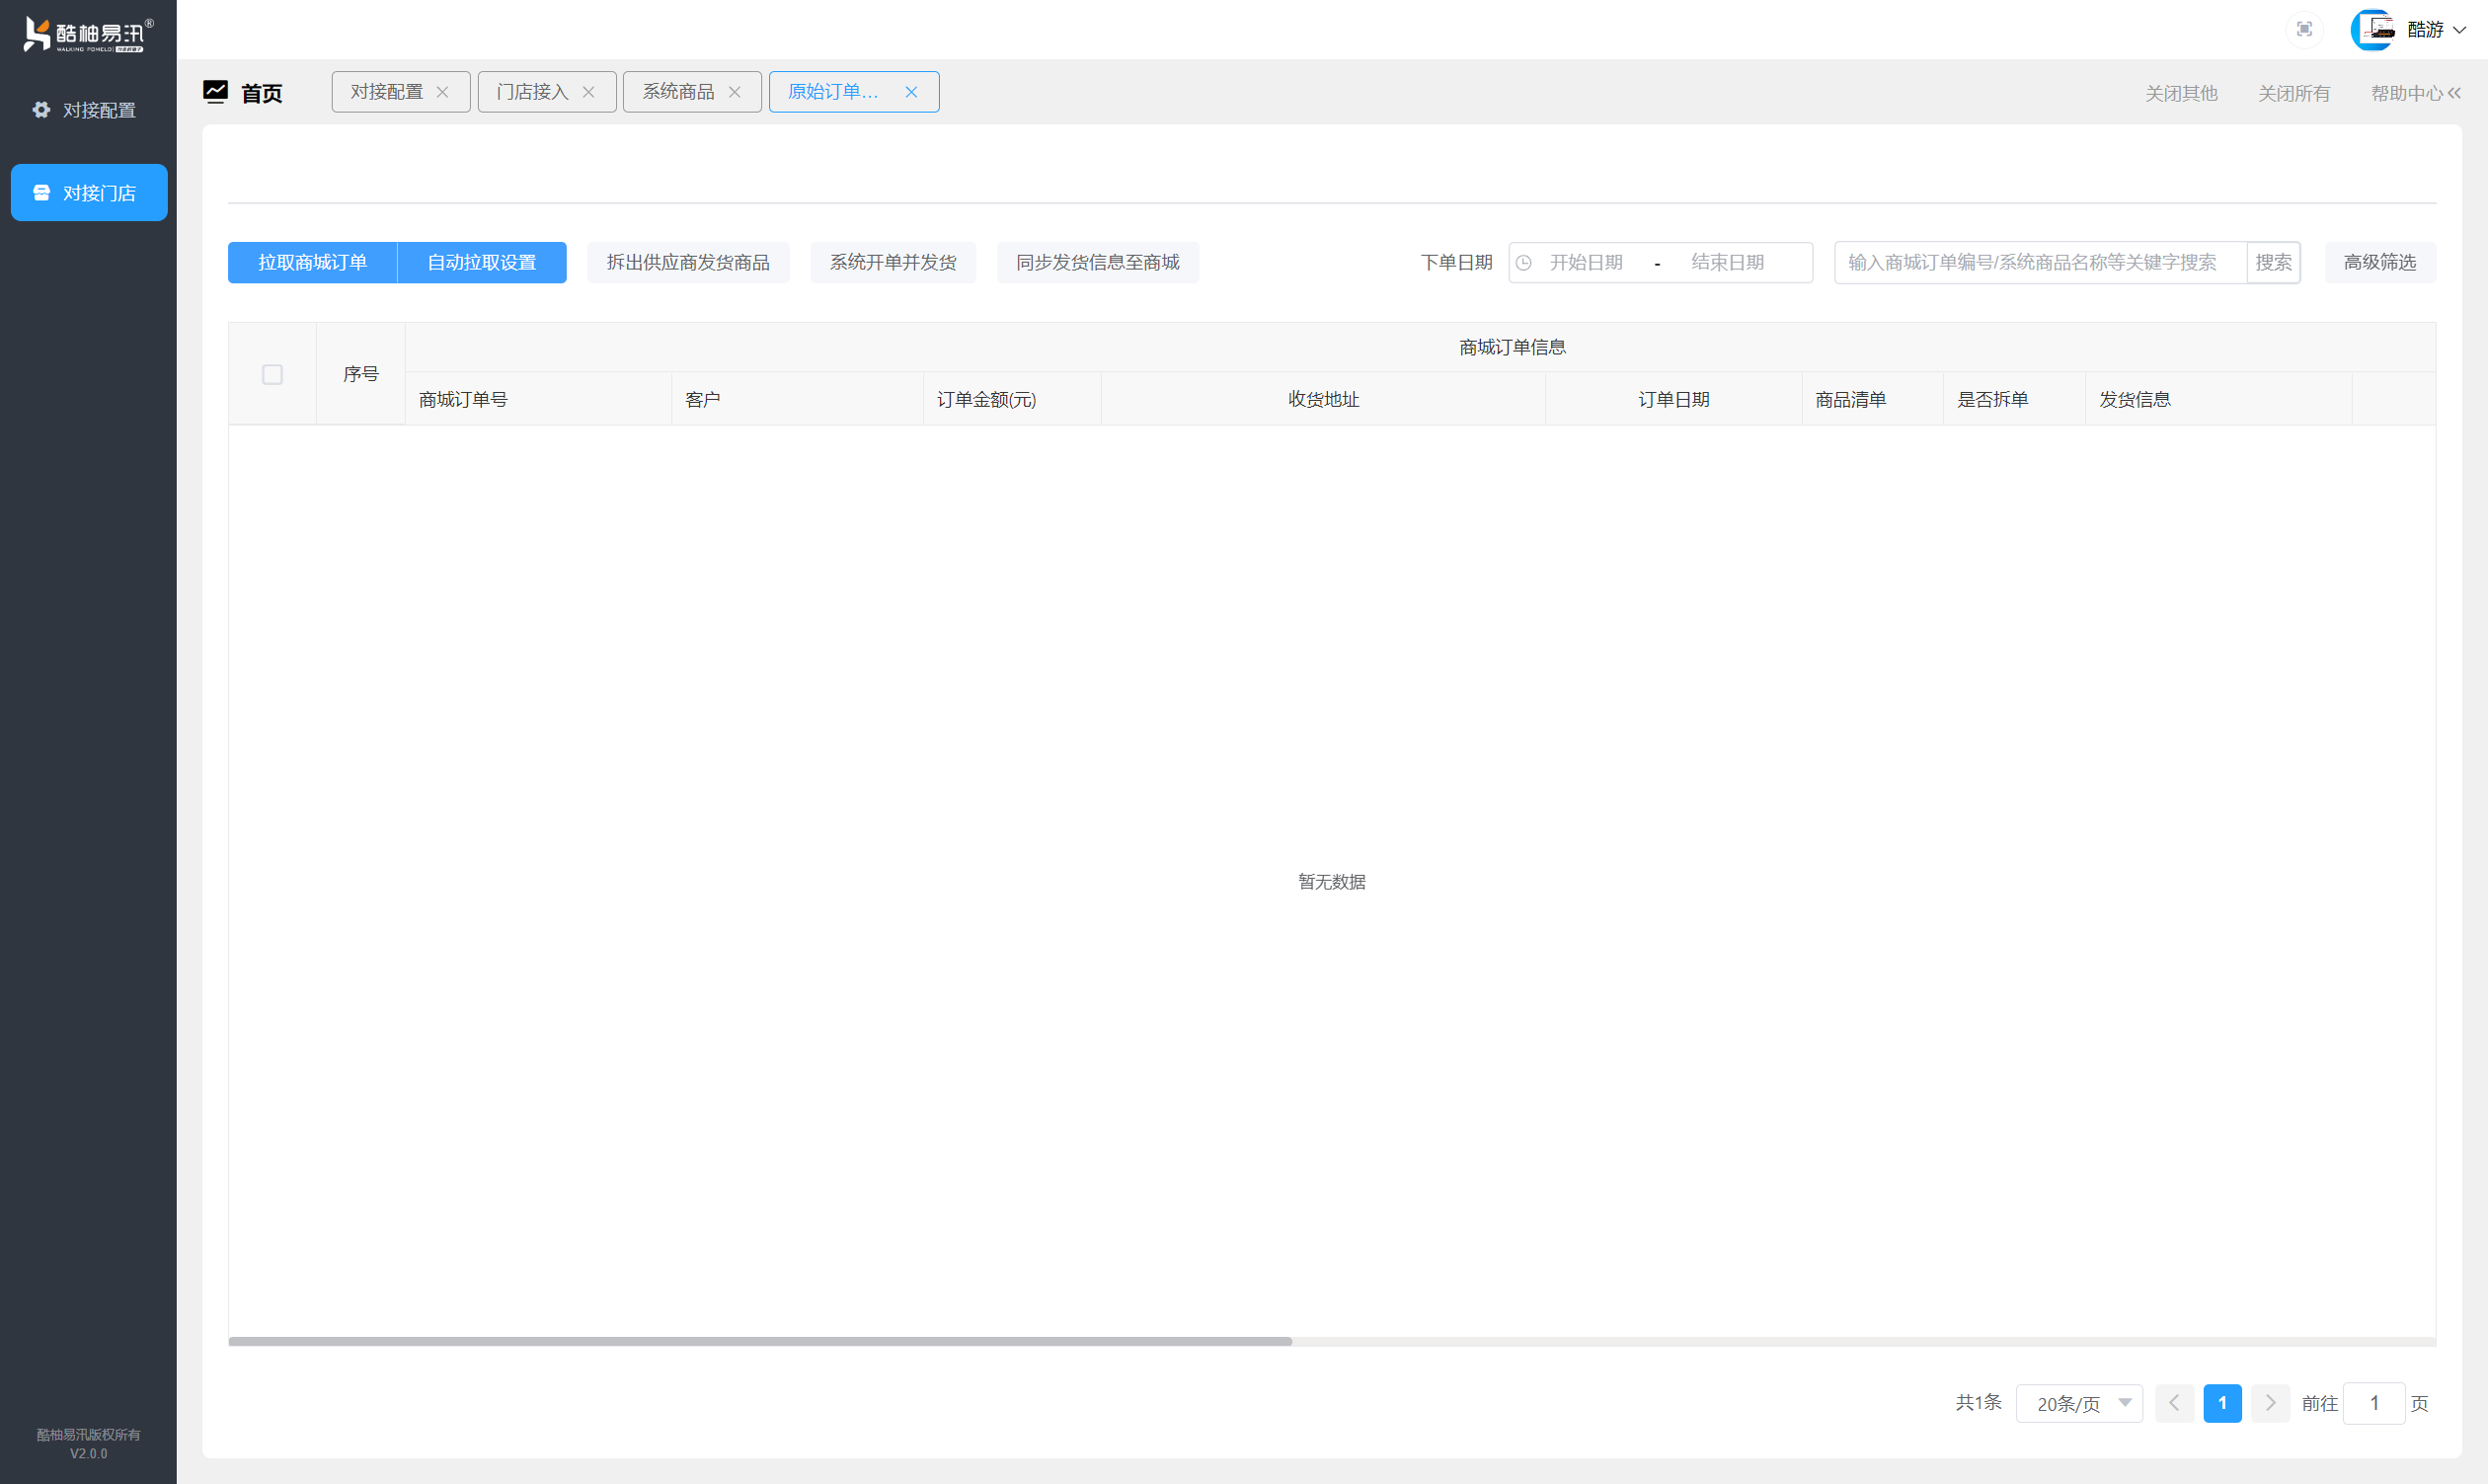Close the 门店接入 tab
The height and width of the screenshot is (1484, 2488).
pos(588,92)
